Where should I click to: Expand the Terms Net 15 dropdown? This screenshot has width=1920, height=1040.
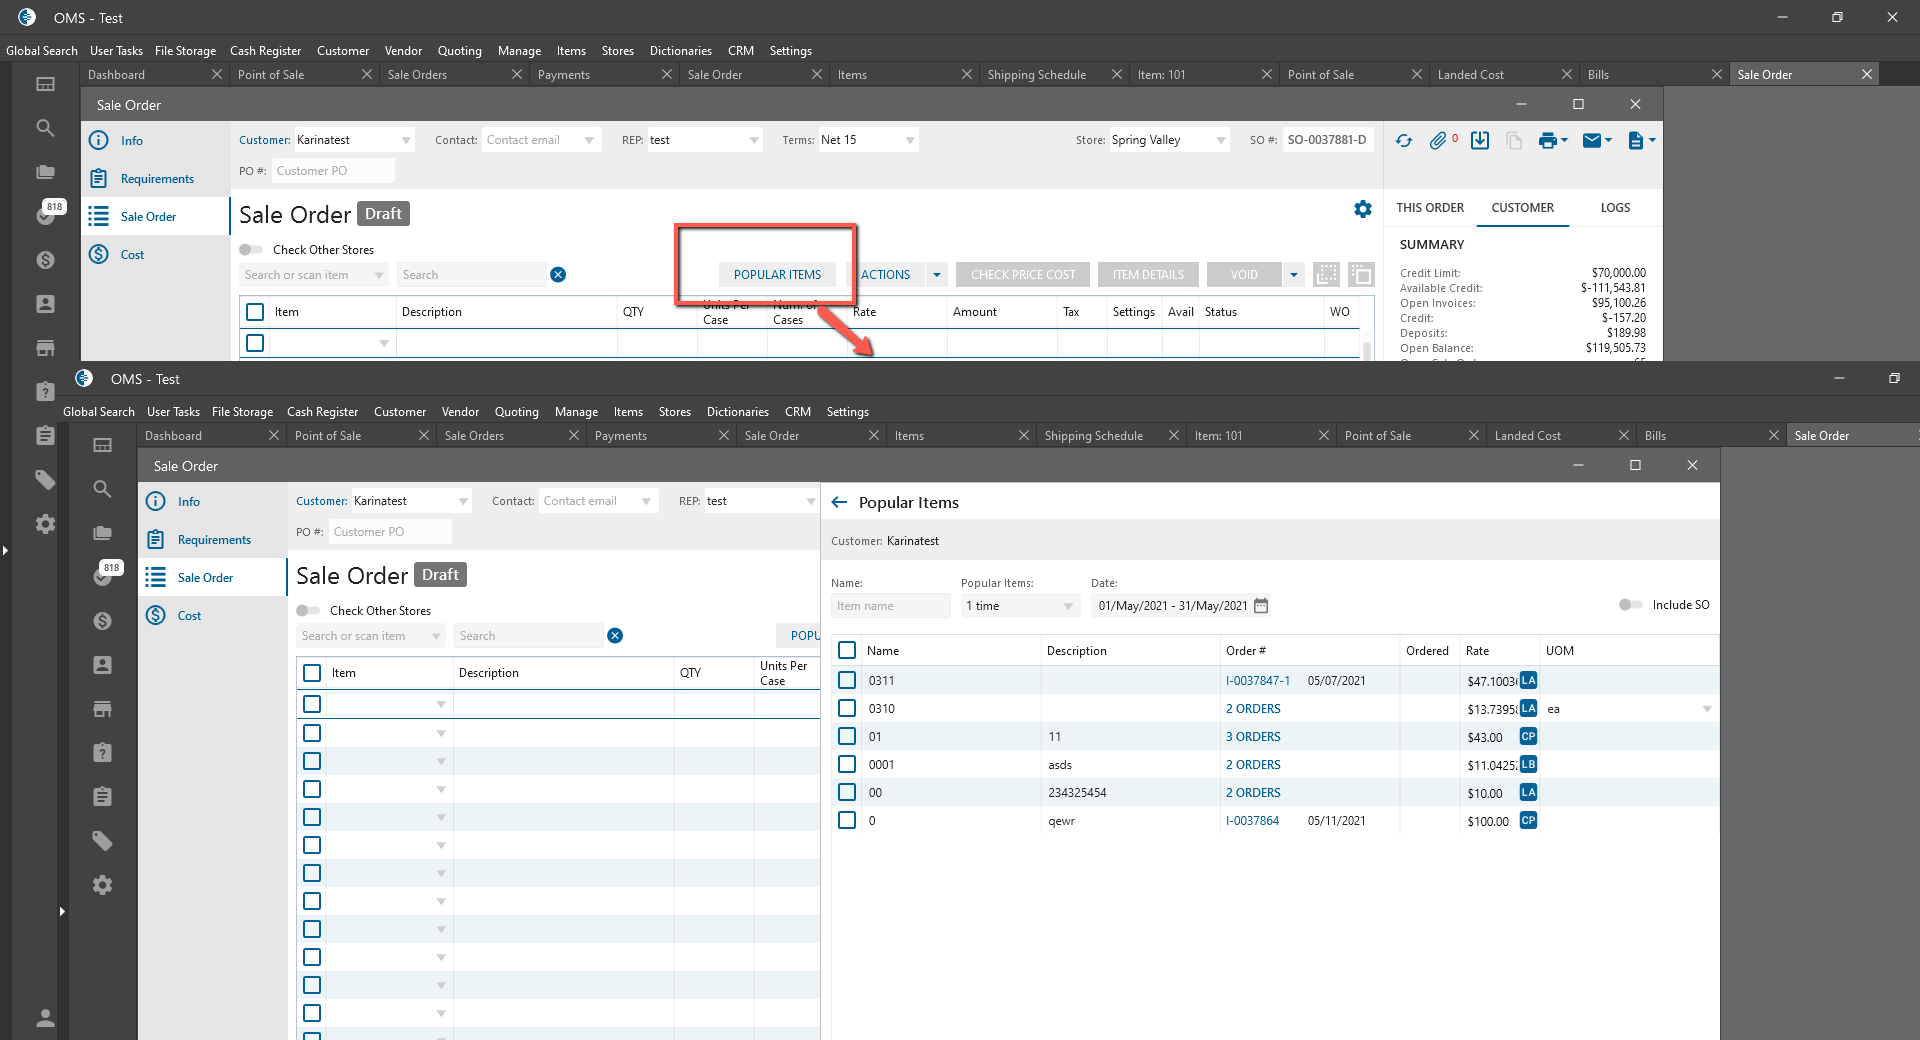[x=909, y=141]
